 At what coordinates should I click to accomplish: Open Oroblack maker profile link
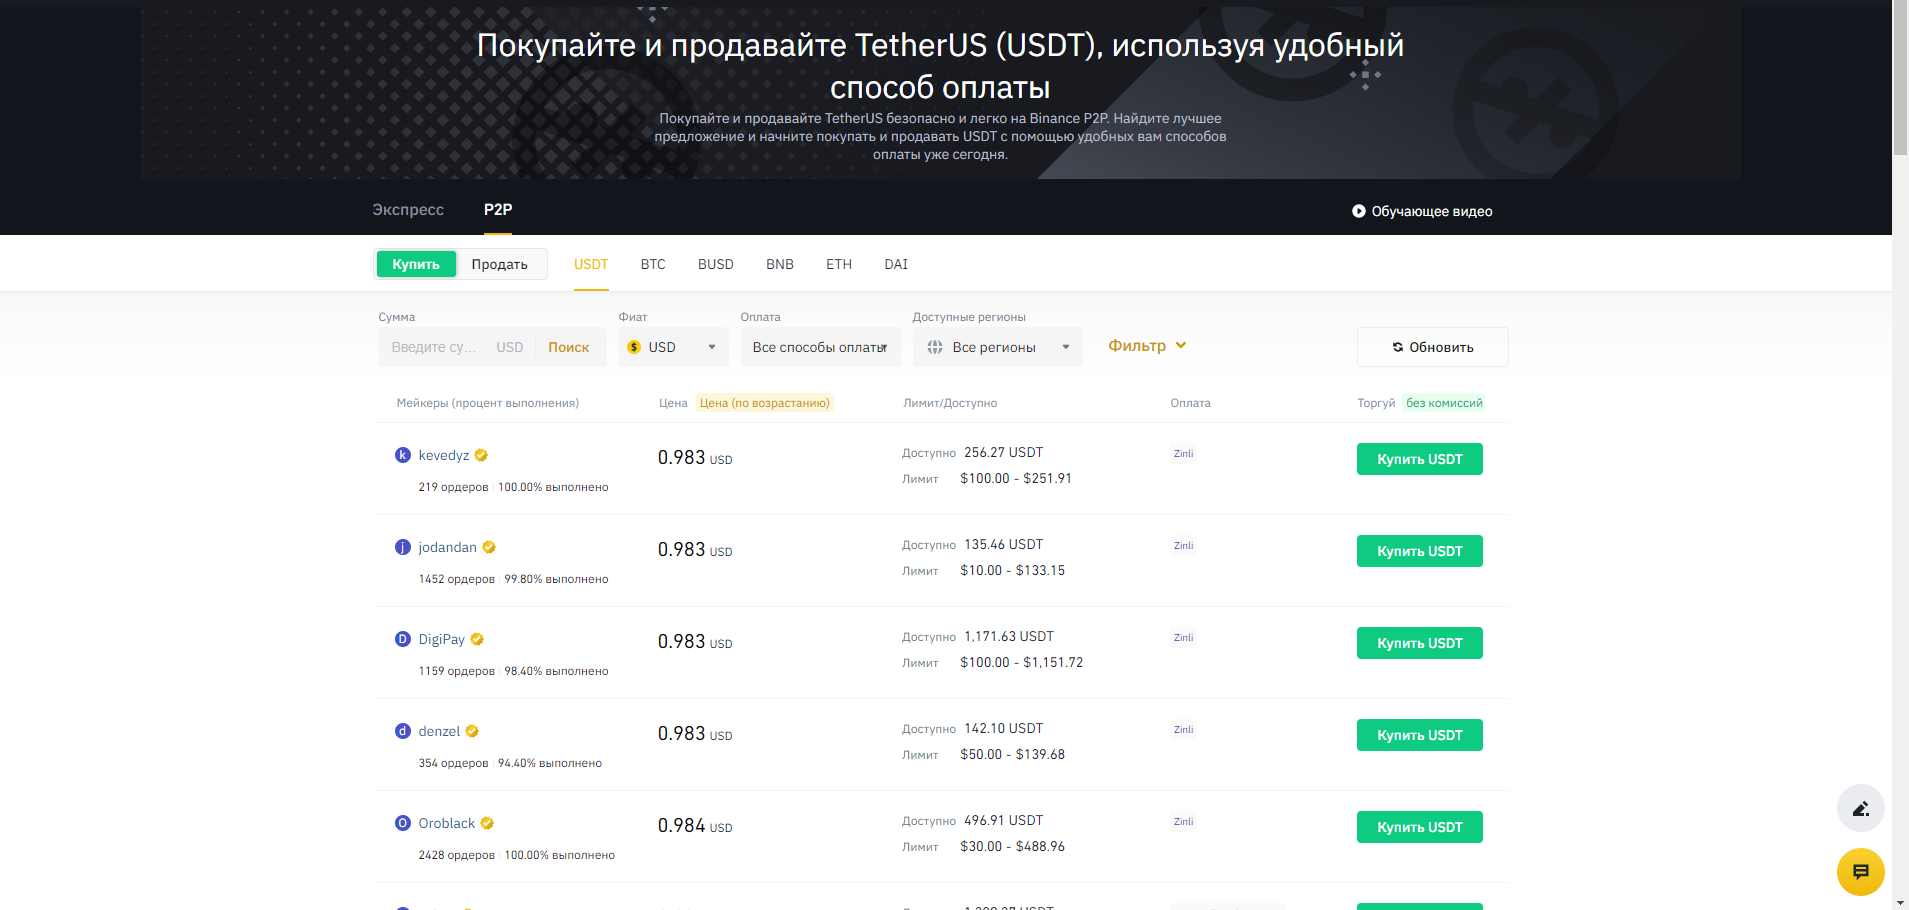tap(447, 823)
